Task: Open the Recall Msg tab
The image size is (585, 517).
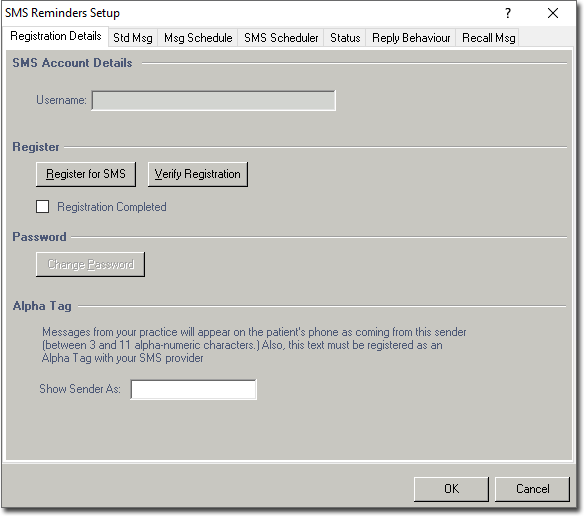Action: 488,38
